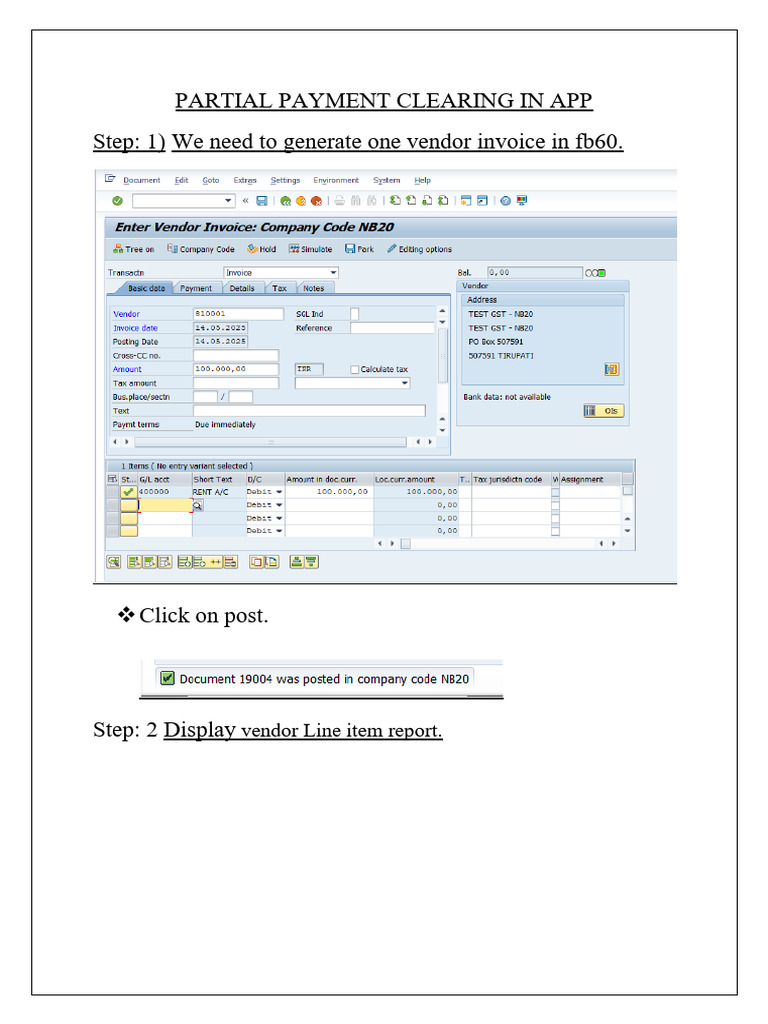
Task: Click the G/L account search help icon
Action: 197,505
